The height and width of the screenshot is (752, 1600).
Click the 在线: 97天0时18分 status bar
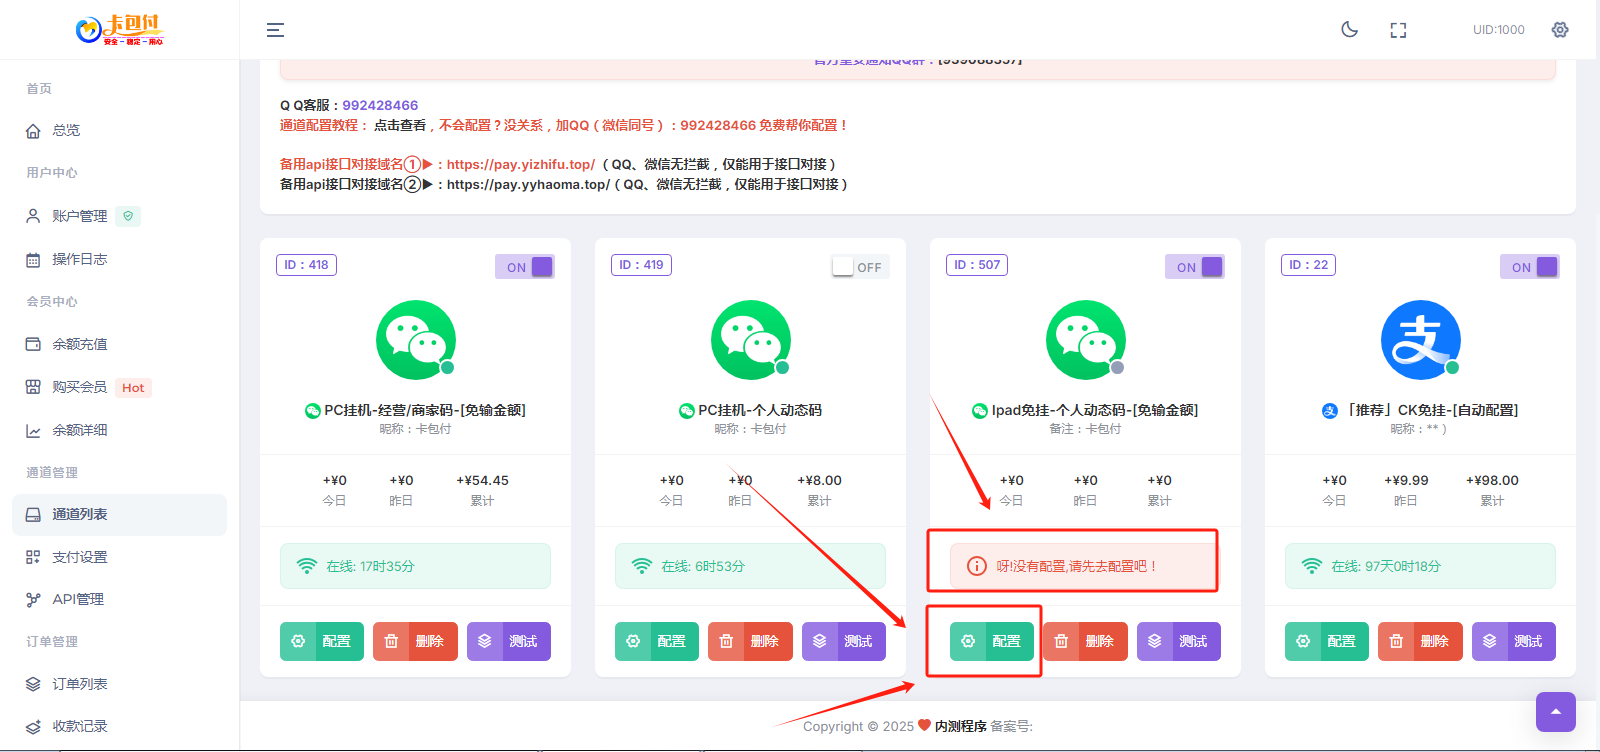[1420, 566]
